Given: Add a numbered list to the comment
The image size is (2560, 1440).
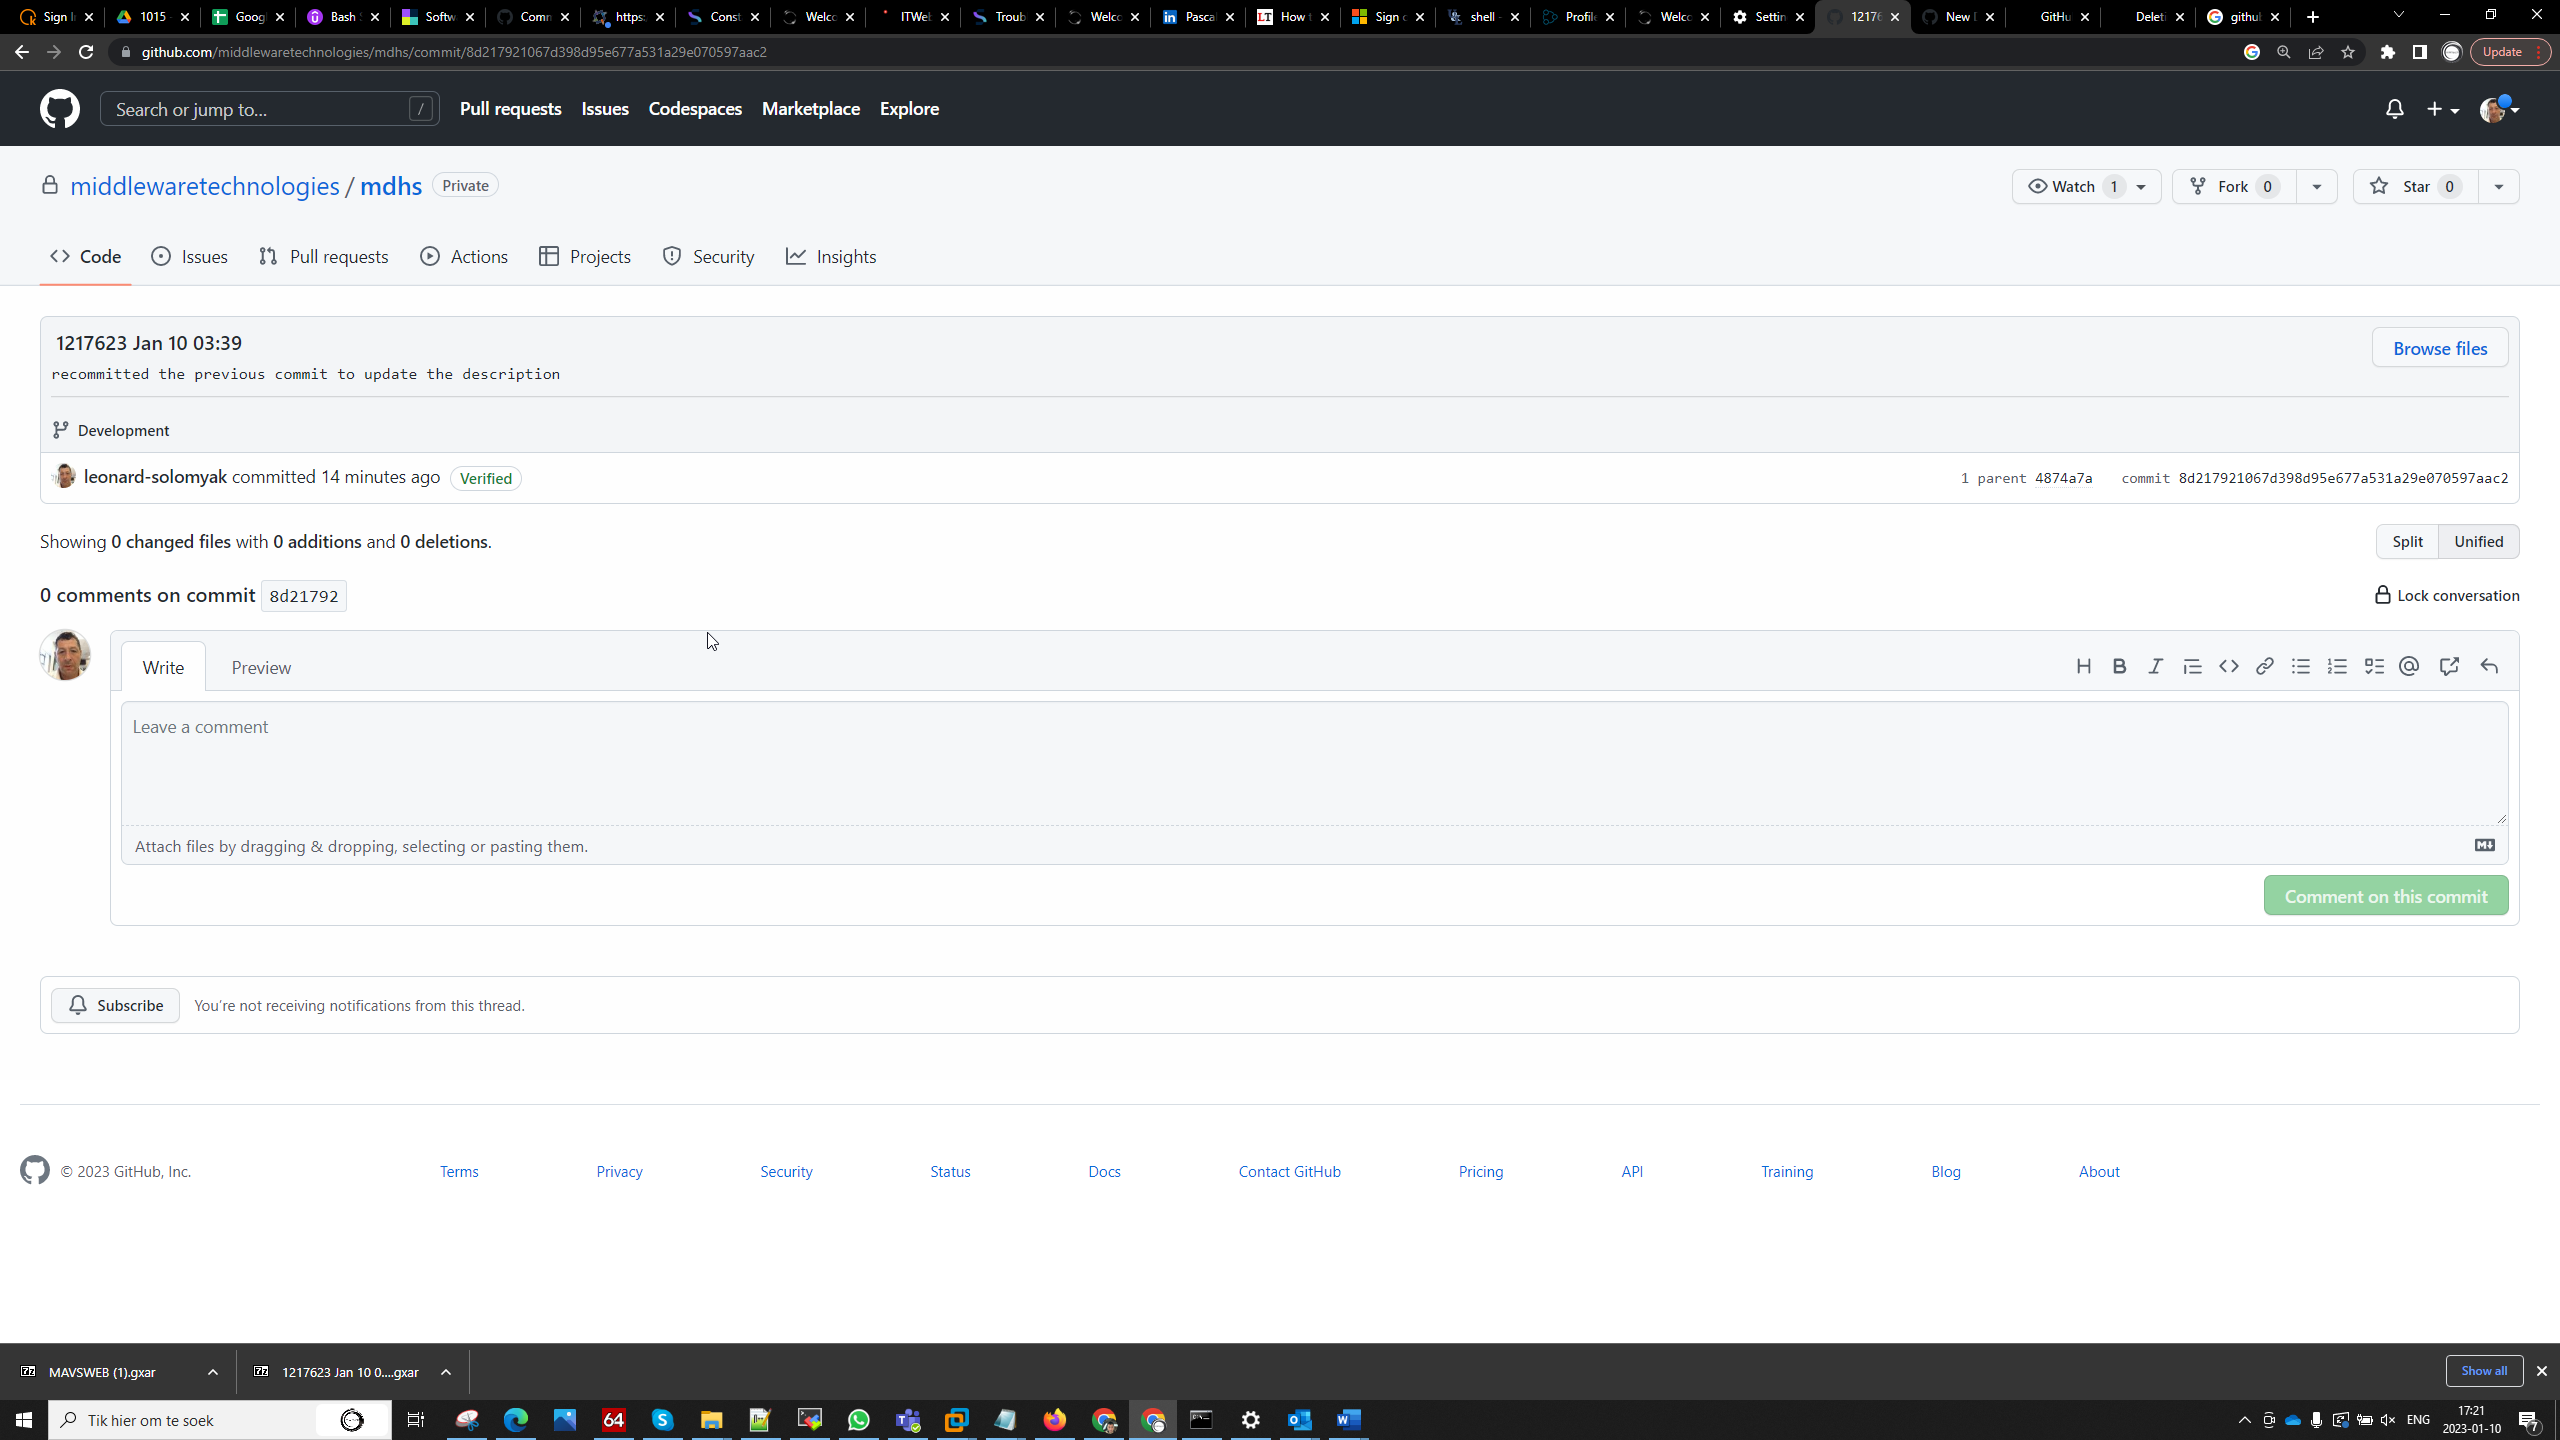Looking at the screenshot, I should point(2337,666).
